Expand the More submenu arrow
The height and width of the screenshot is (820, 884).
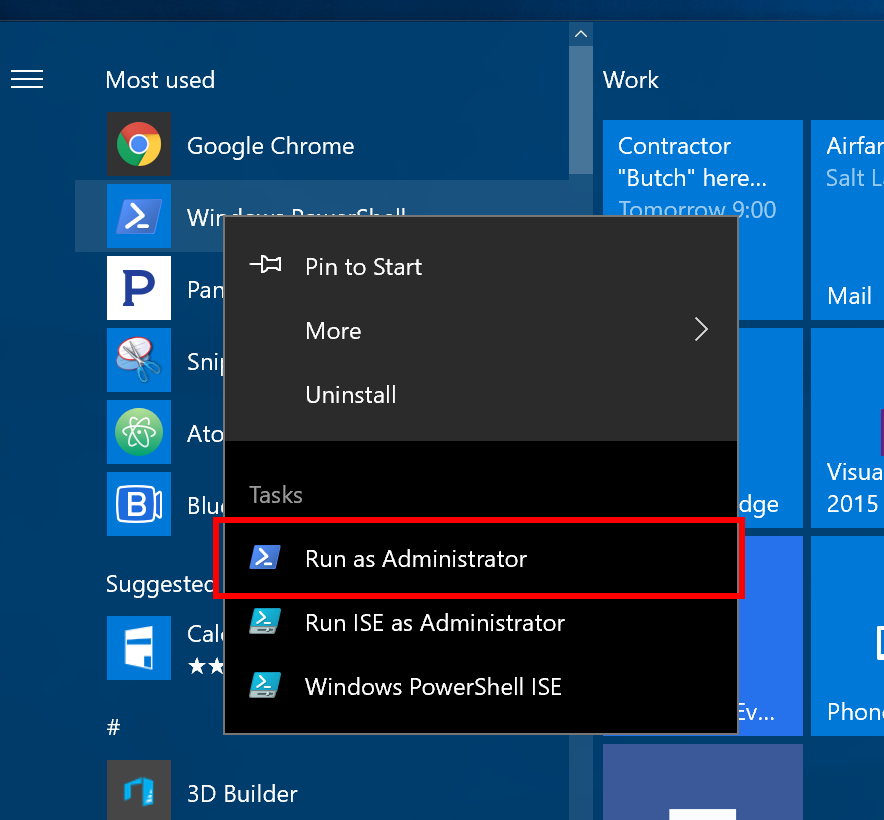(x=701, y=330)
